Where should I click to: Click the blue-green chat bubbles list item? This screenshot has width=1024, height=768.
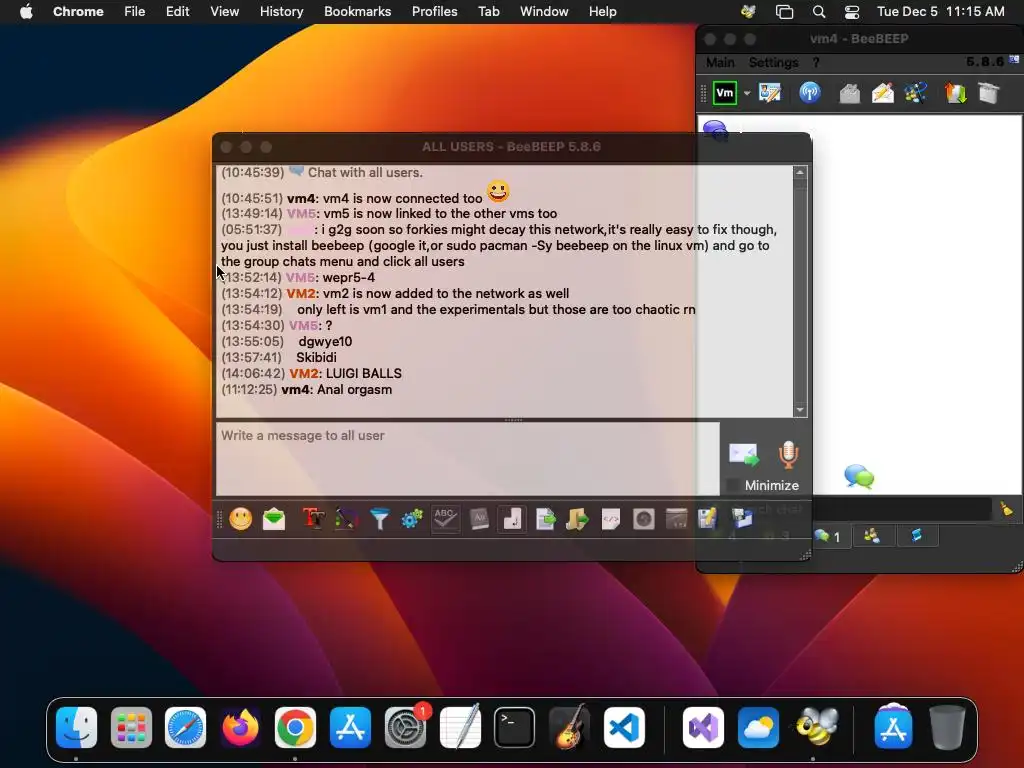859,477
